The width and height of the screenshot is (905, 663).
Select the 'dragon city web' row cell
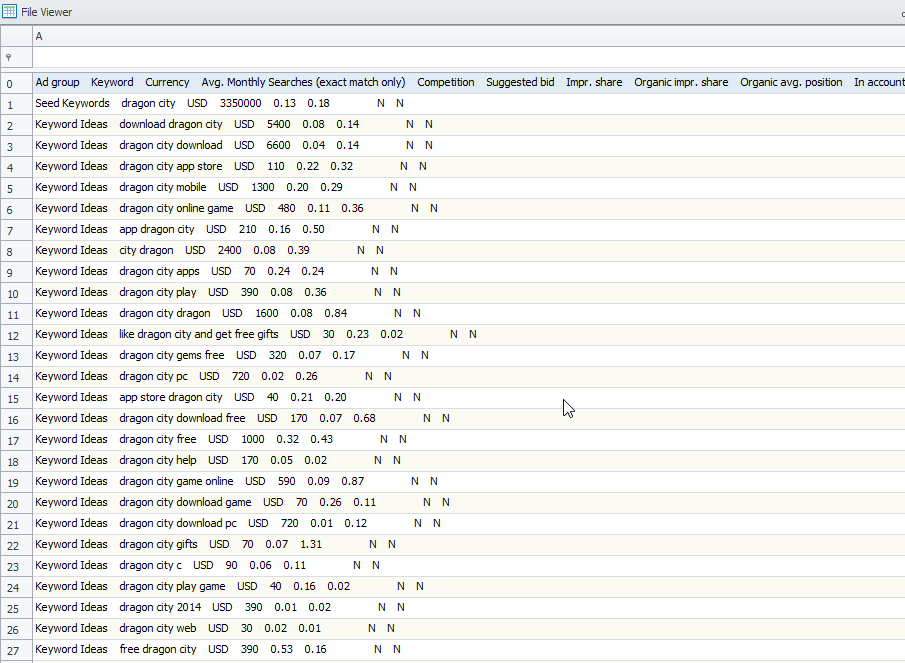coord(469,628)
